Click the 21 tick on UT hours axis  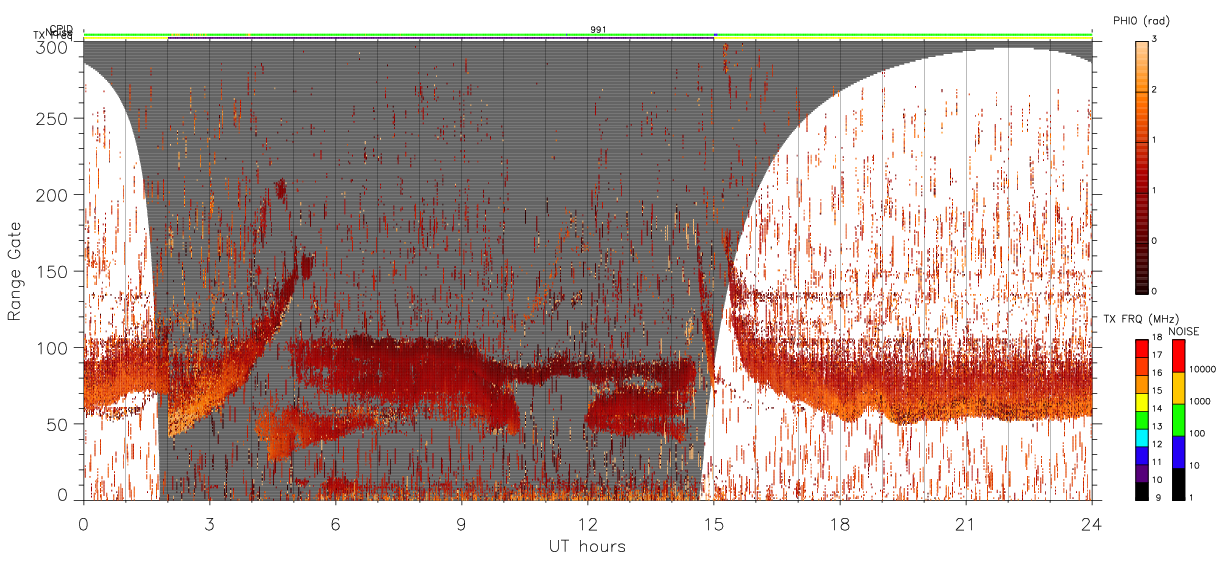coord(966,524)
